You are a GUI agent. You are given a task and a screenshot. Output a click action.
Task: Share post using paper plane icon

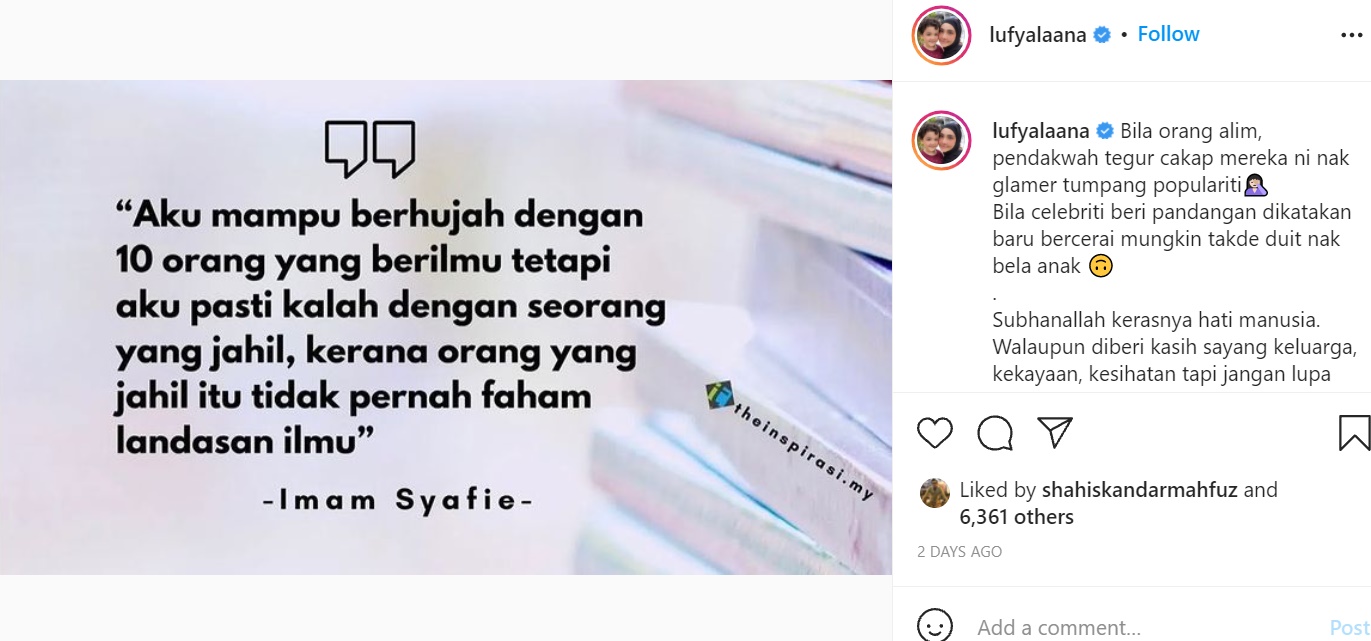[x=1055, y=432]
